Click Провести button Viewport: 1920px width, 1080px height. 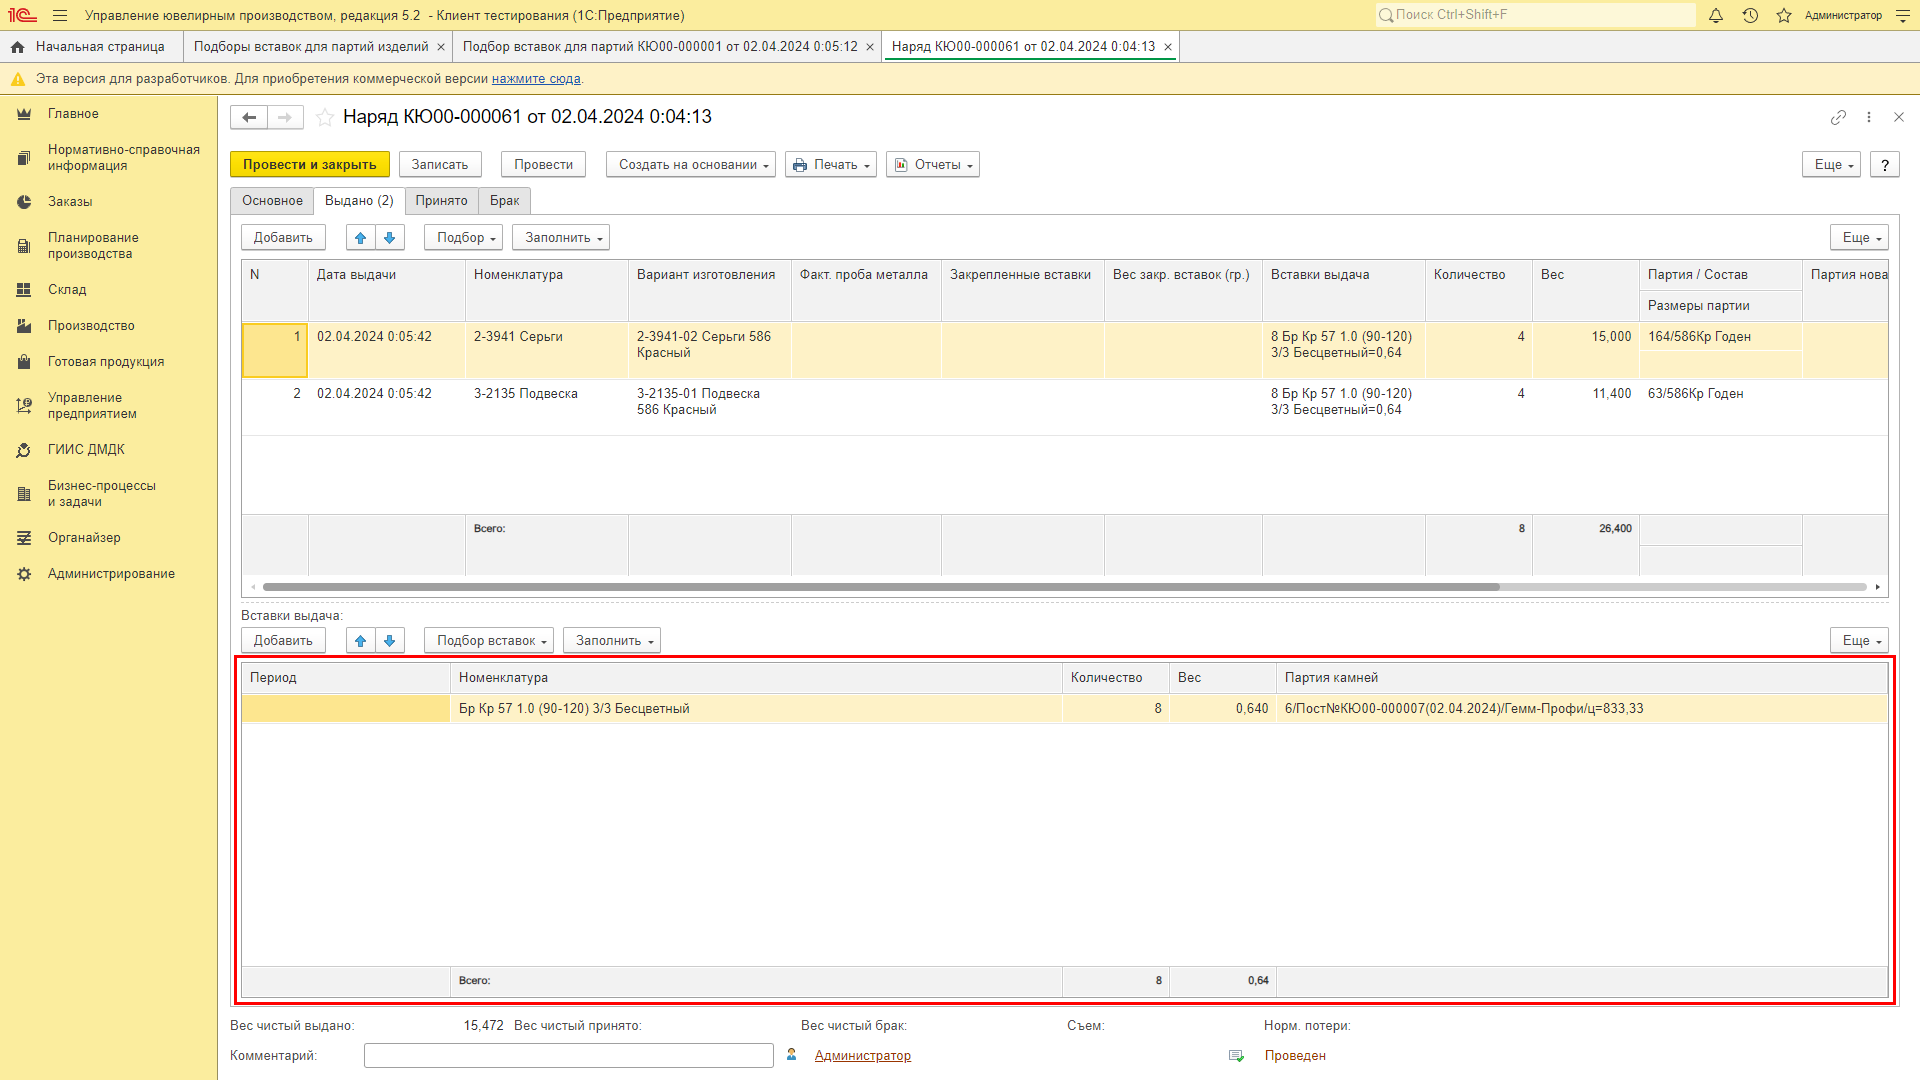[x=543, y=165]
